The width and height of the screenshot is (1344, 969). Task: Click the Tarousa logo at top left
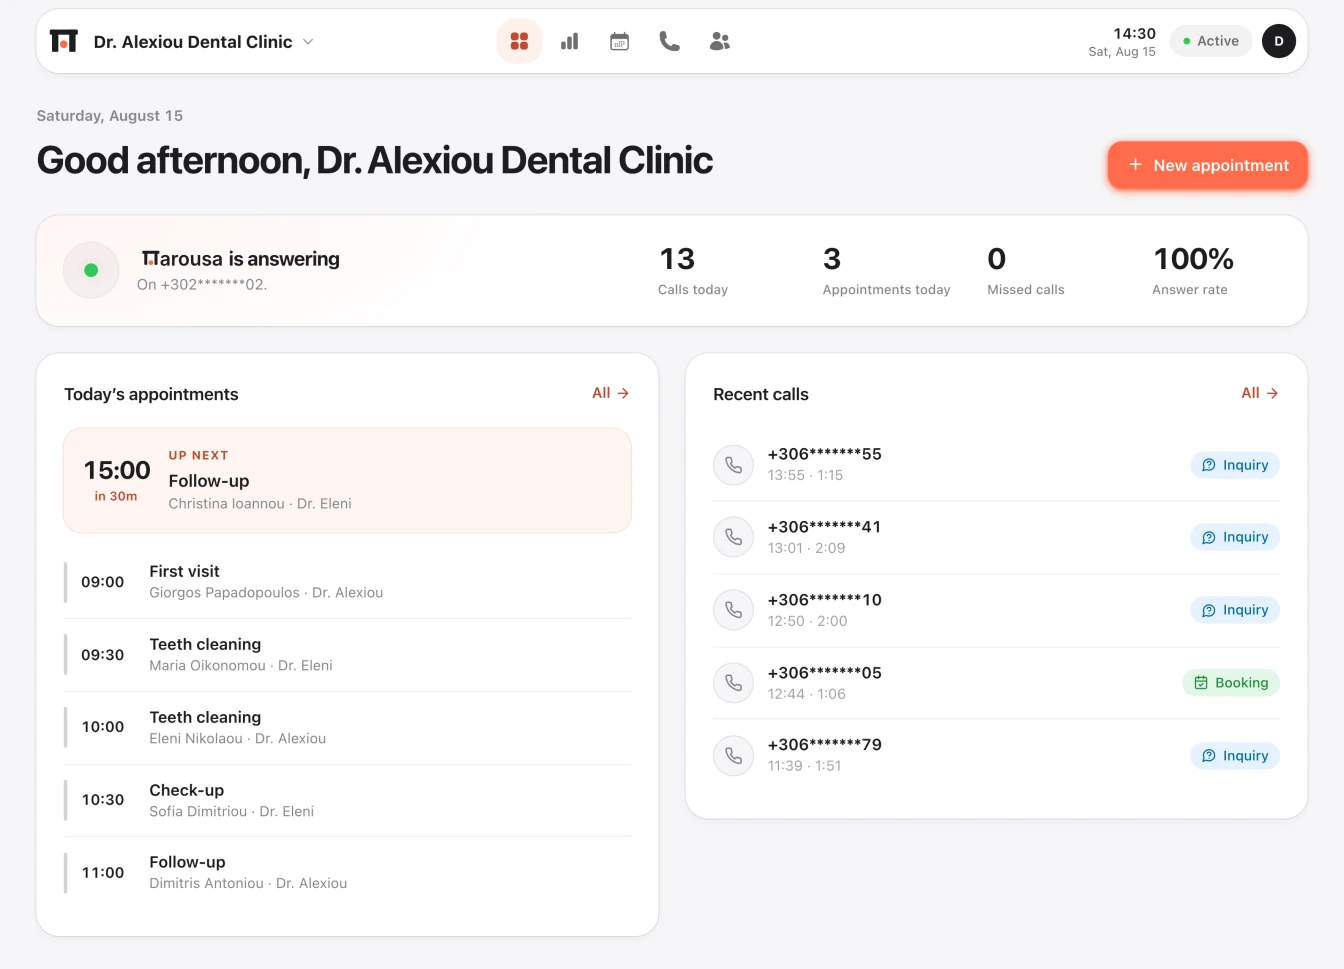pos(64,41)
